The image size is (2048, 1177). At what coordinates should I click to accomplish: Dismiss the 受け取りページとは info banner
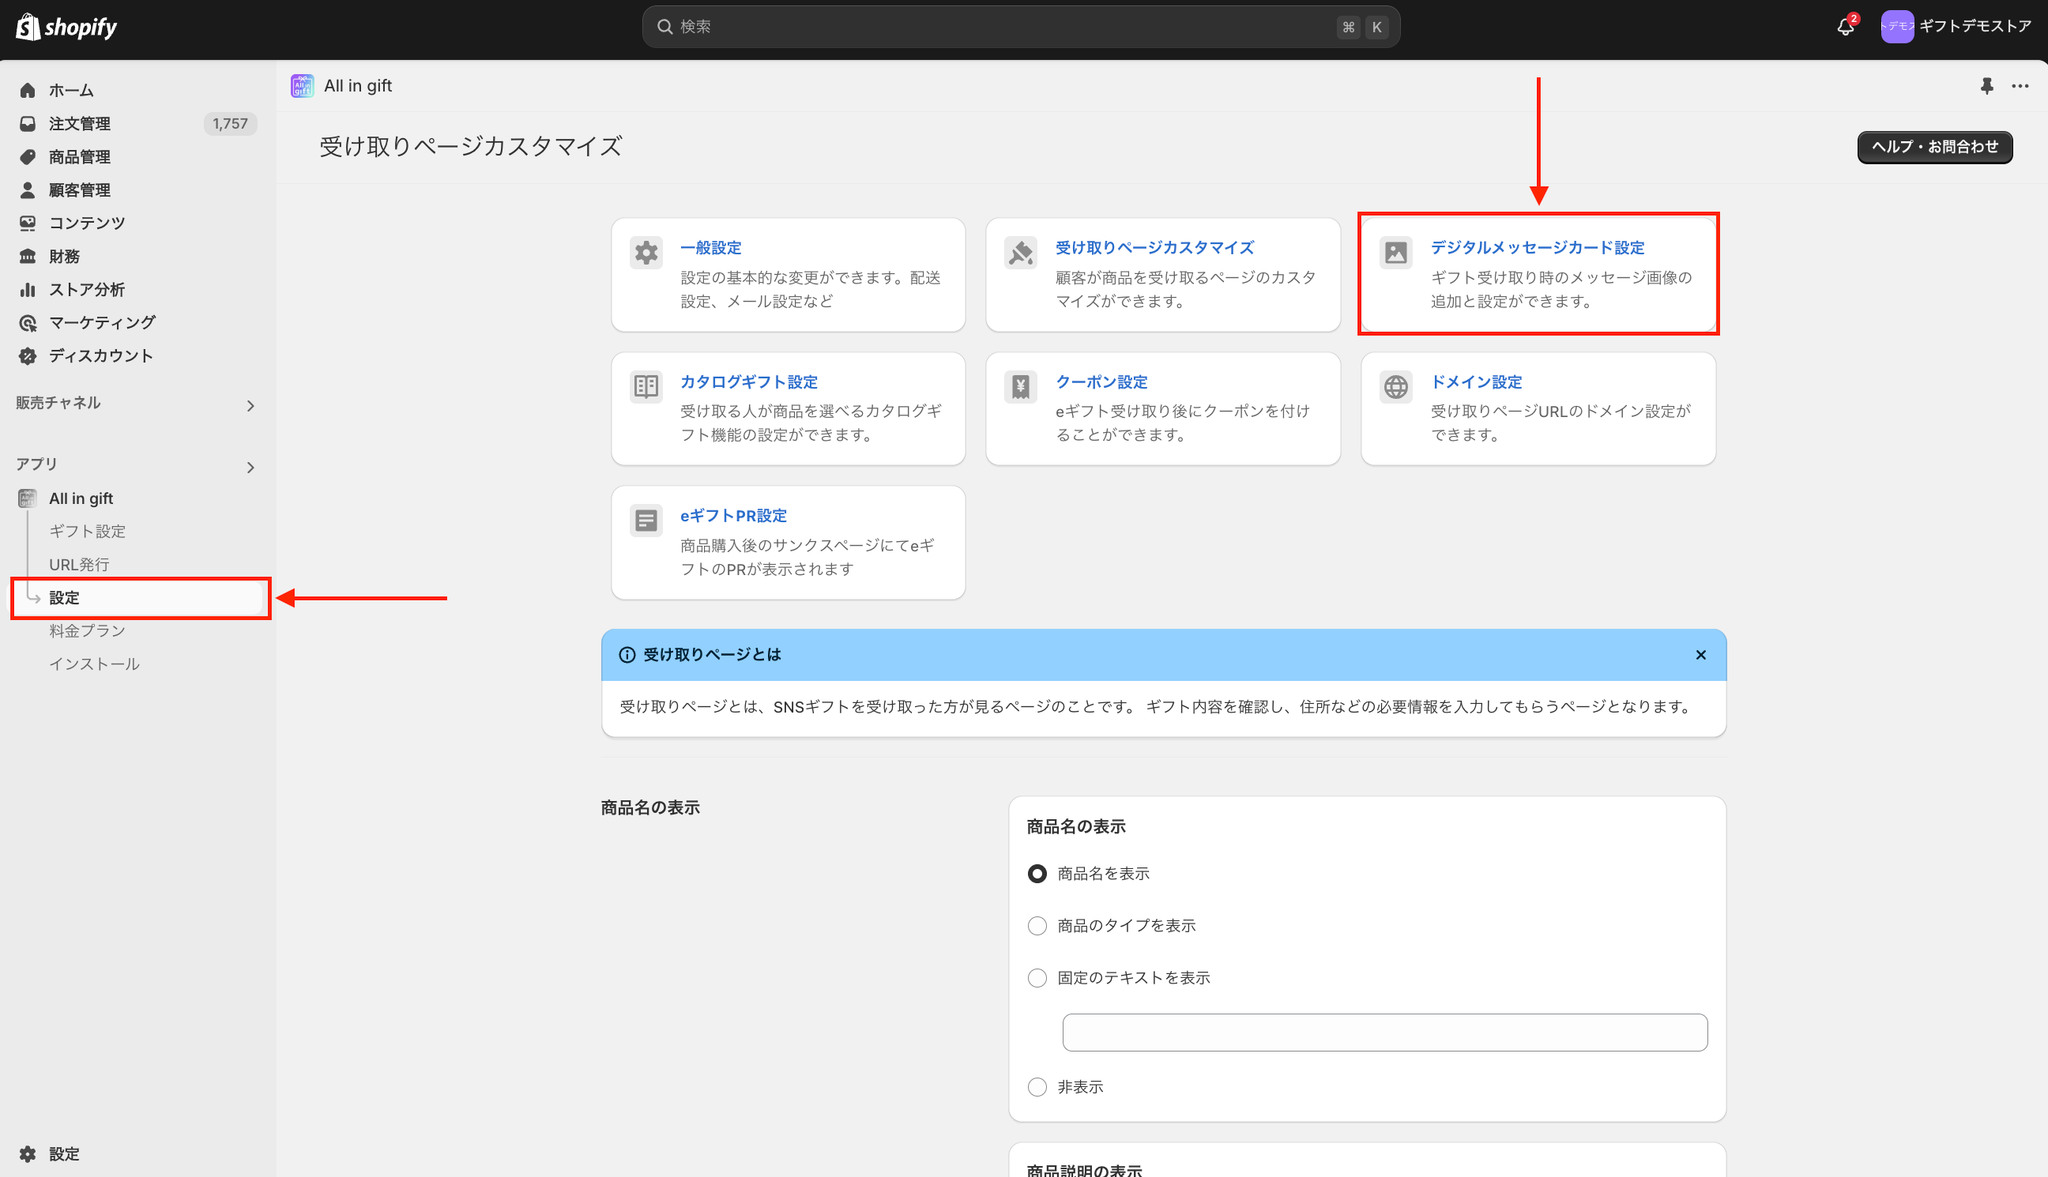pos(1701,655)
